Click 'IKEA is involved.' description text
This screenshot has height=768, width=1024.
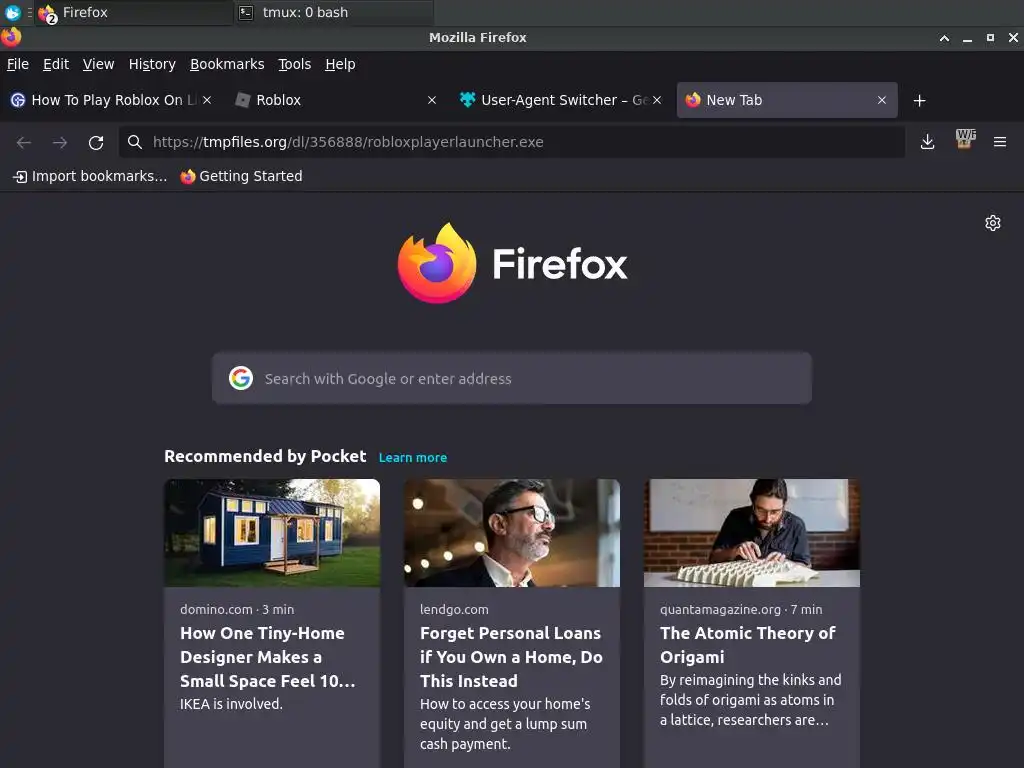231,704
